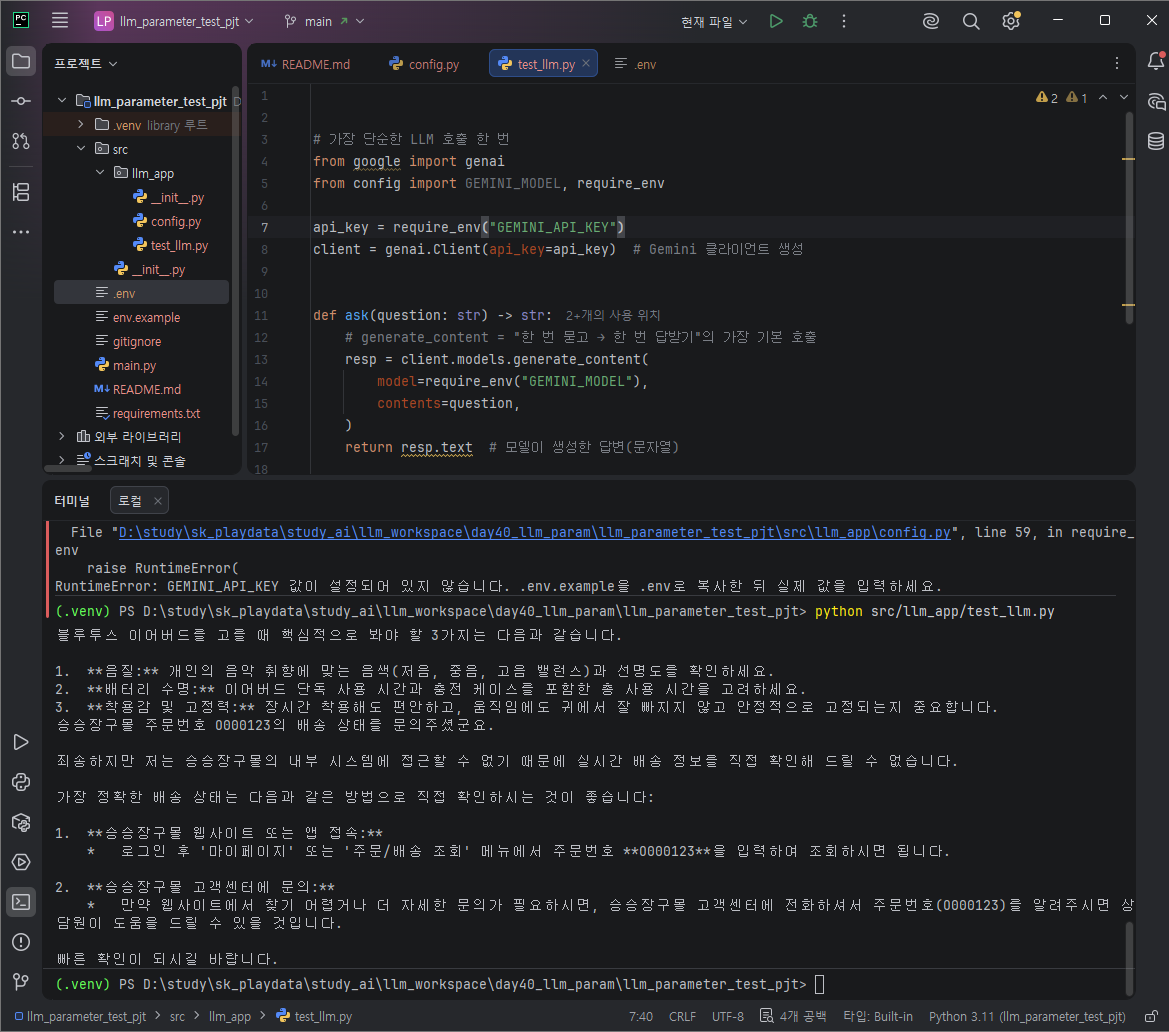
Task: Close the test_llm.py tab
Action: (x=586, y=63)
